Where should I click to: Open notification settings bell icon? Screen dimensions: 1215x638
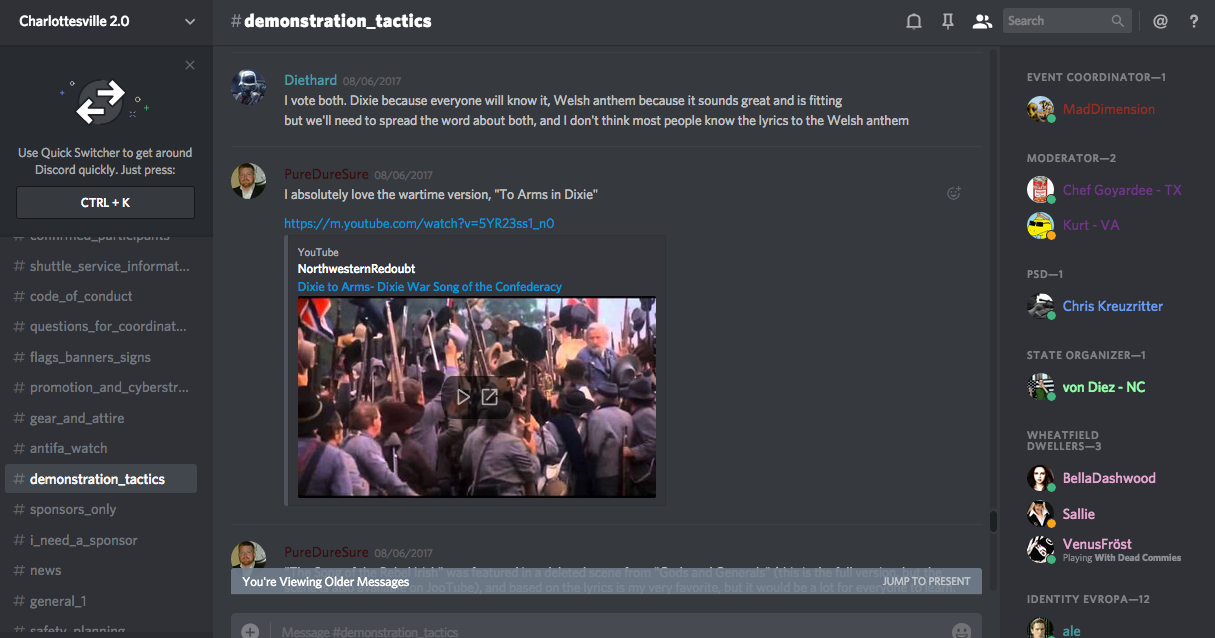point(913,21)
